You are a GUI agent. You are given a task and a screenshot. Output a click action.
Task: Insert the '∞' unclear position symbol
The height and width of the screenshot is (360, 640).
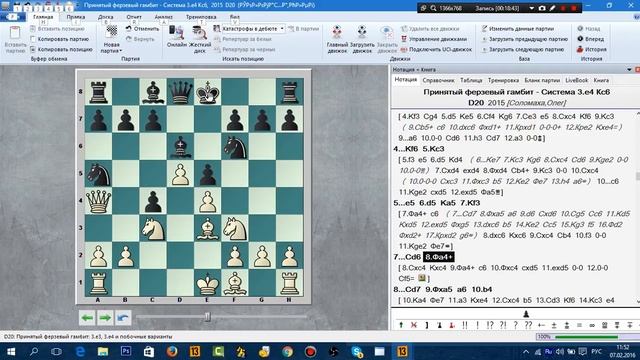592,325
